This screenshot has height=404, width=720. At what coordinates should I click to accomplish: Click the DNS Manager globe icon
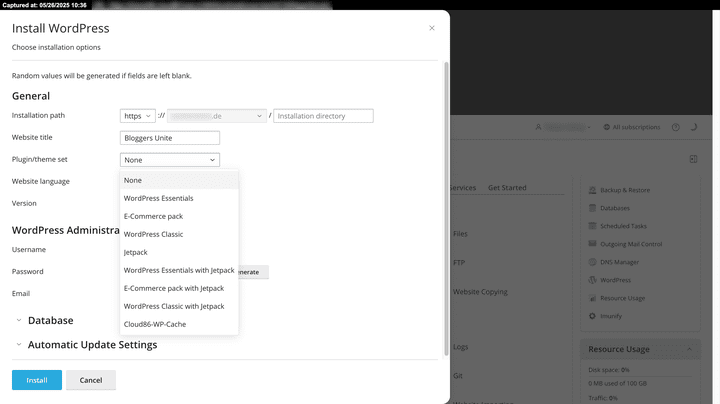click(x=592, y=262)
